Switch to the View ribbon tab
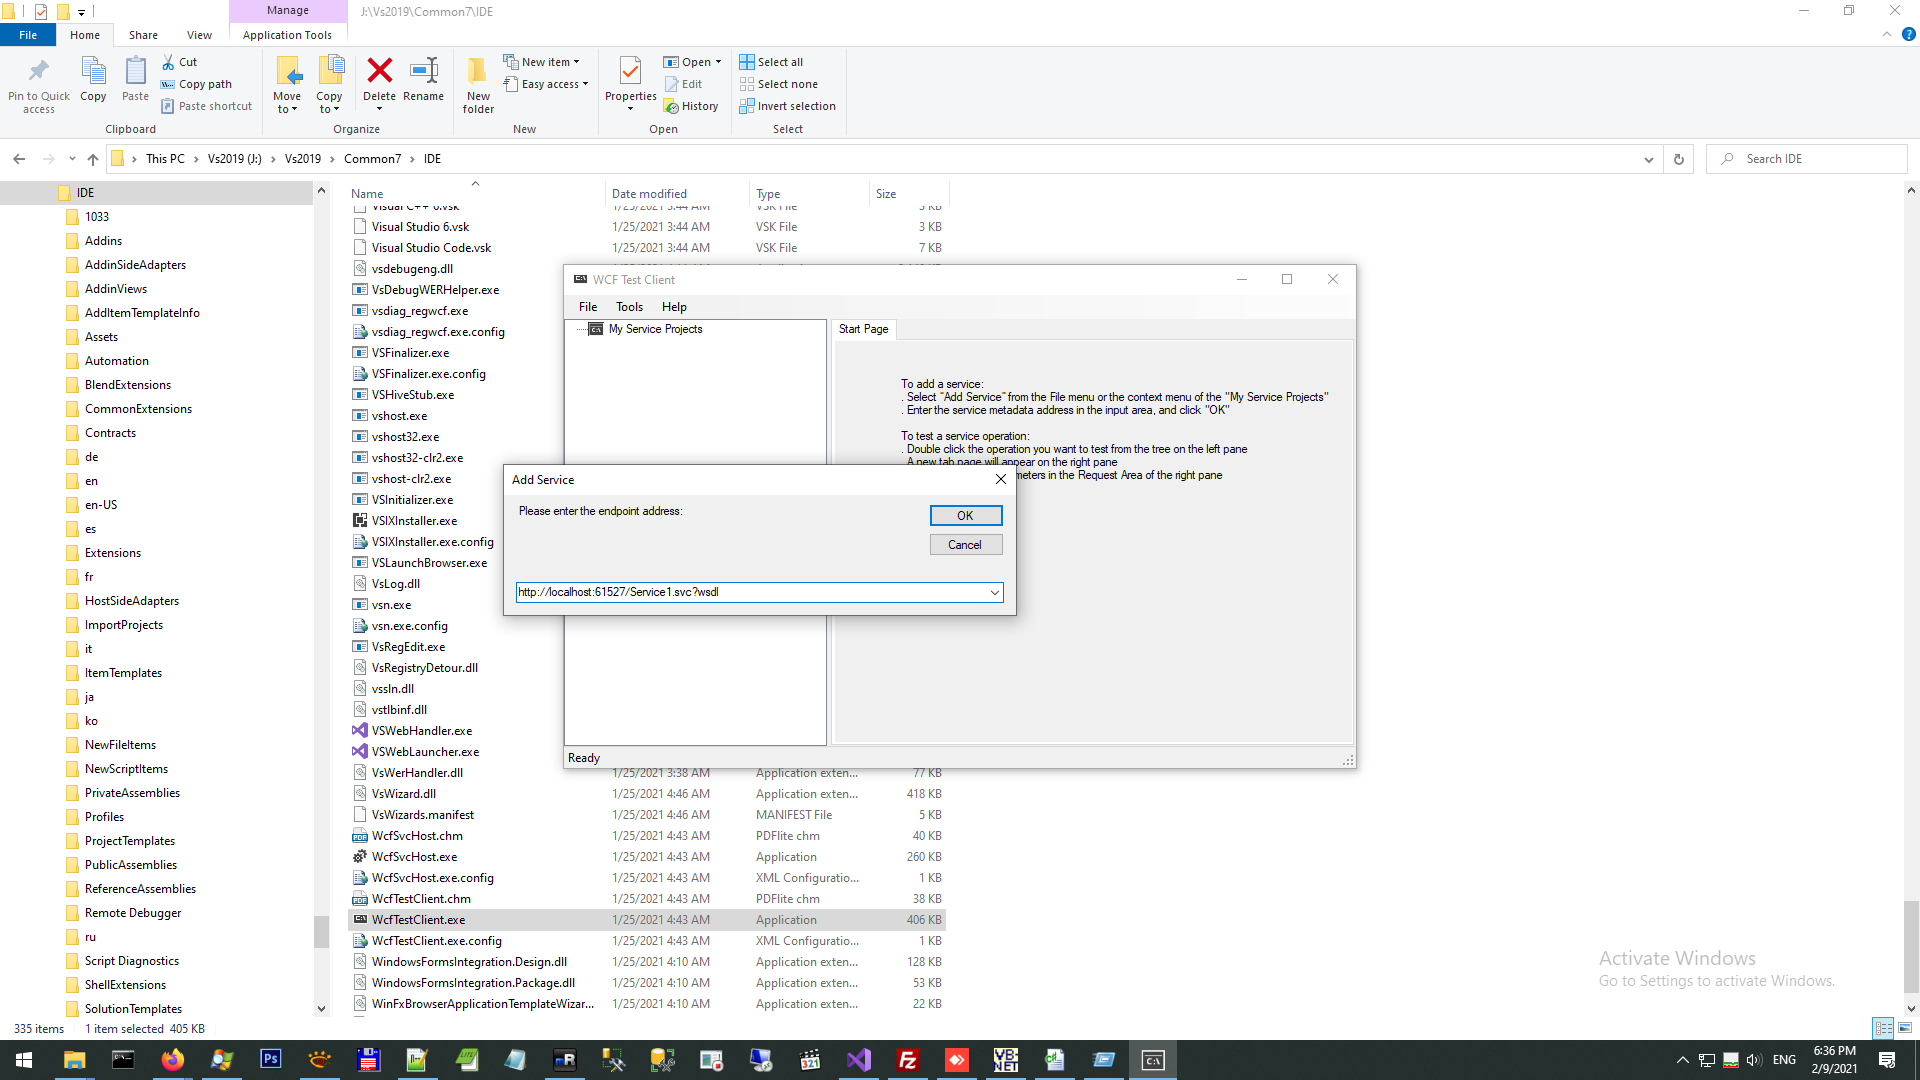Screen dimensions: 1920x1080 199,35
